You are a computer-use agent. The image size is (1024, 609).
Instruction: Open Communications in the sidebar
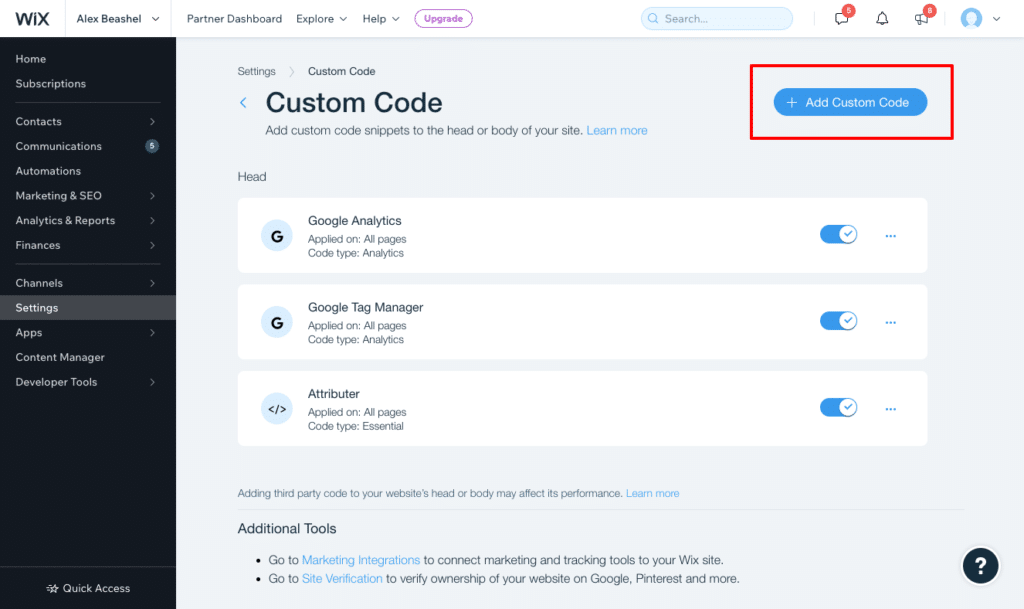59,146
